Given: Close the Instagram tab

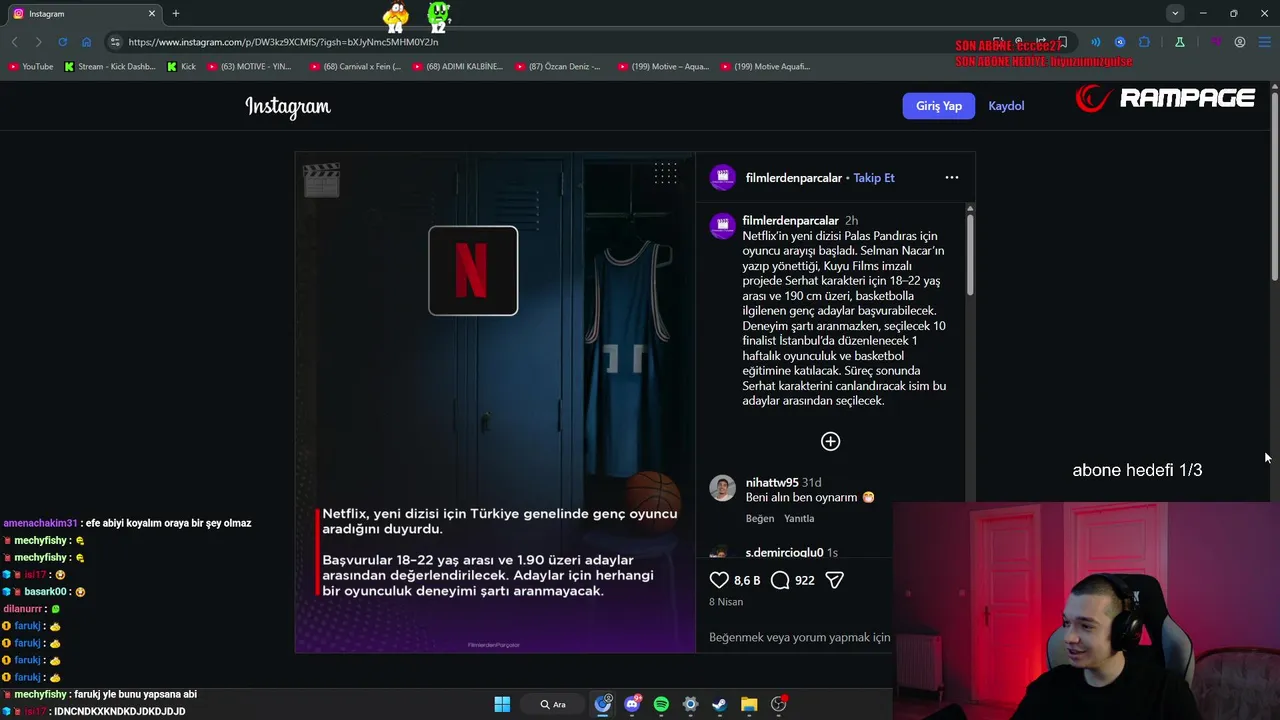Looking at the screenshot, I should (x=152, y=14).
